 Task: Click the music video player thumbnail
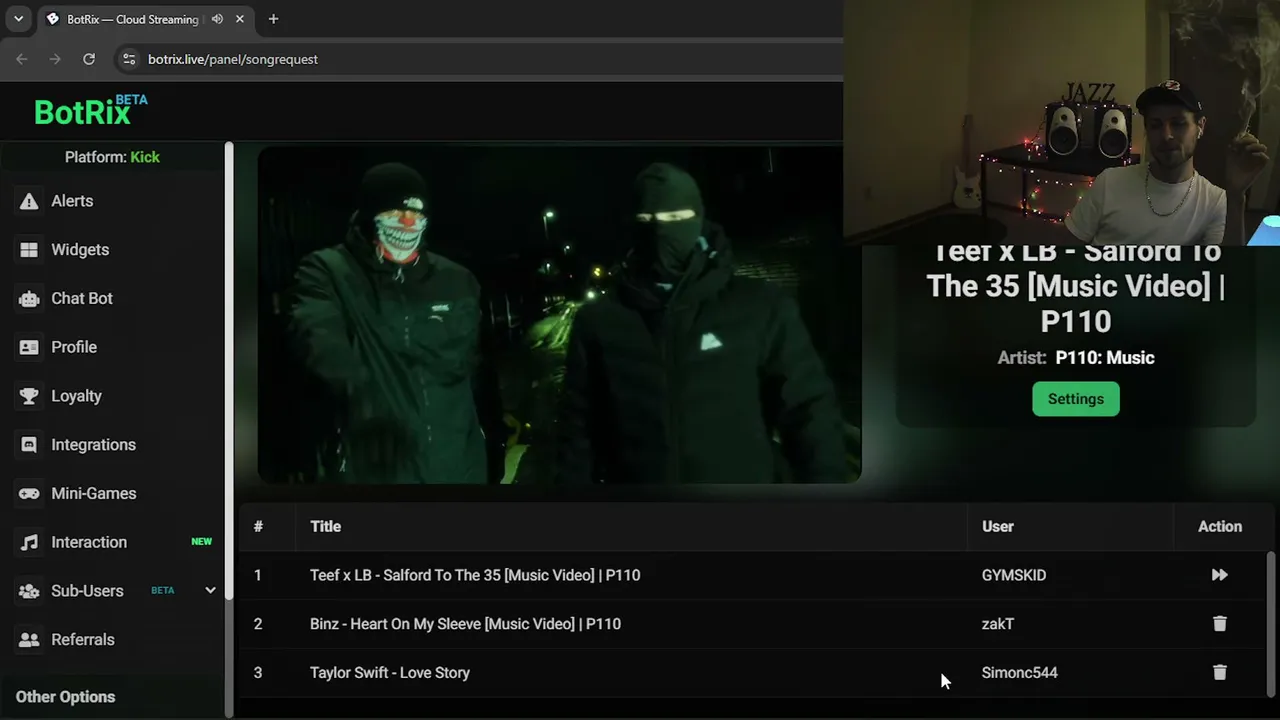coord(560,315)
